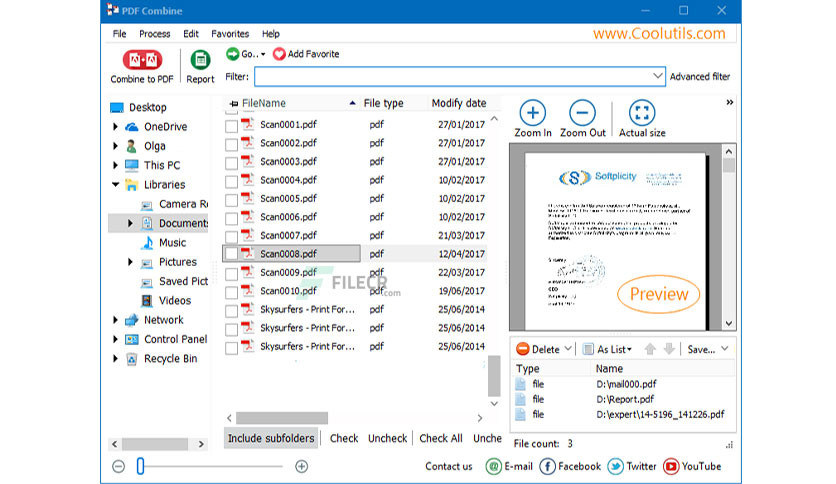Check the Scan0008.pdf checkbox

231,254
